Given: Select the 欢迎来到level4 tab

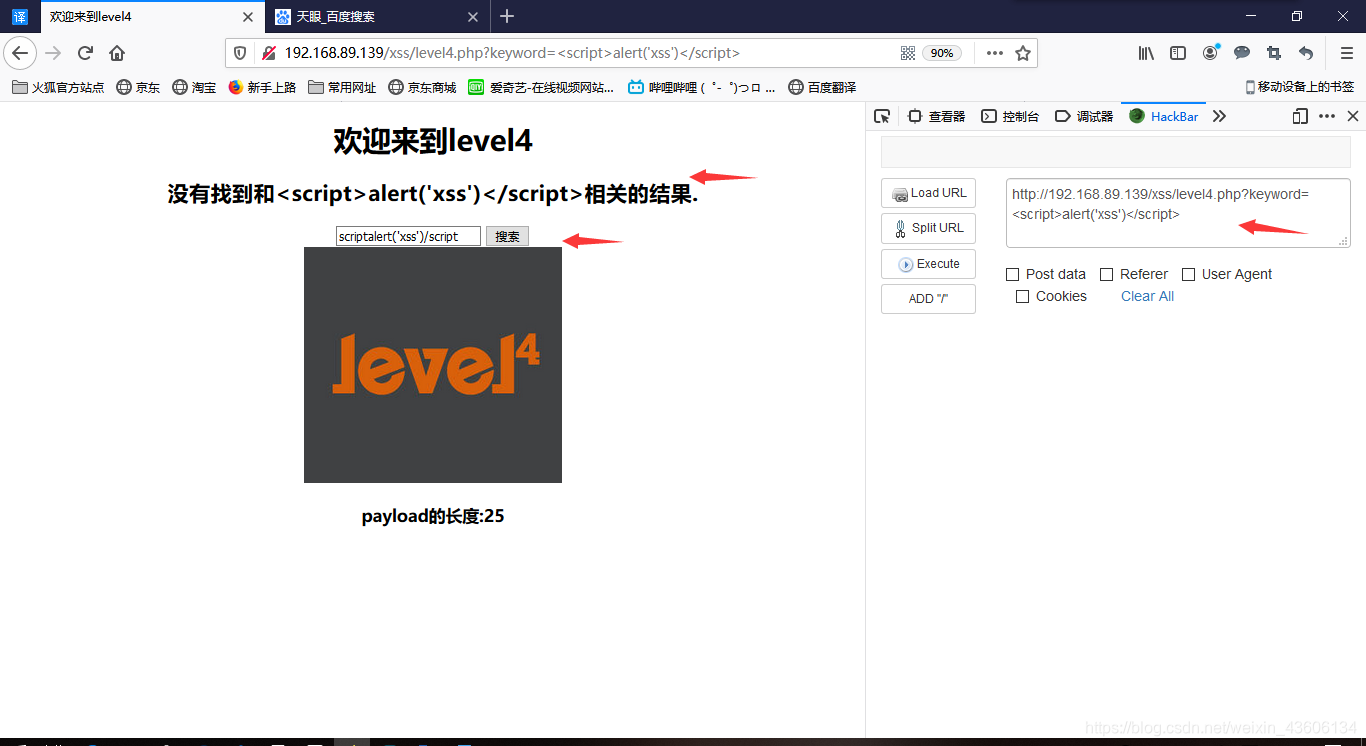Looking at the screenshot, I should coord(152,17).
